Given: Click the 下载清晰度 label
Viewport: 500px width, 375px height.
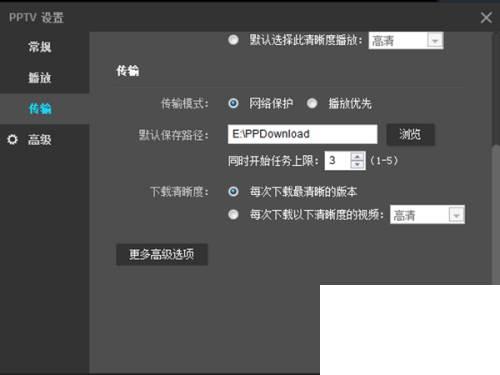Looking at the screenshot, I should (x=179, y=192).
